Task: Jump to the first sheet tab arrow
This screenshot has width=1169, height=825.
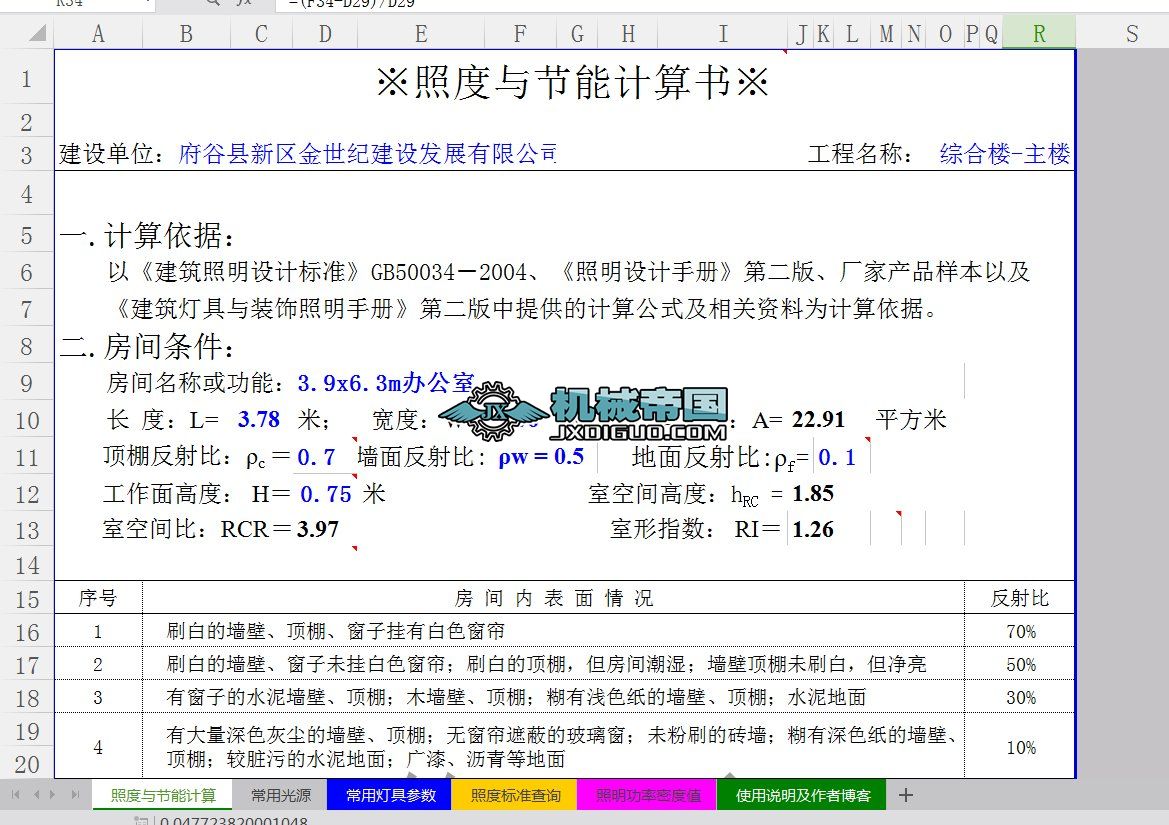Action: [x=16, y=795]
